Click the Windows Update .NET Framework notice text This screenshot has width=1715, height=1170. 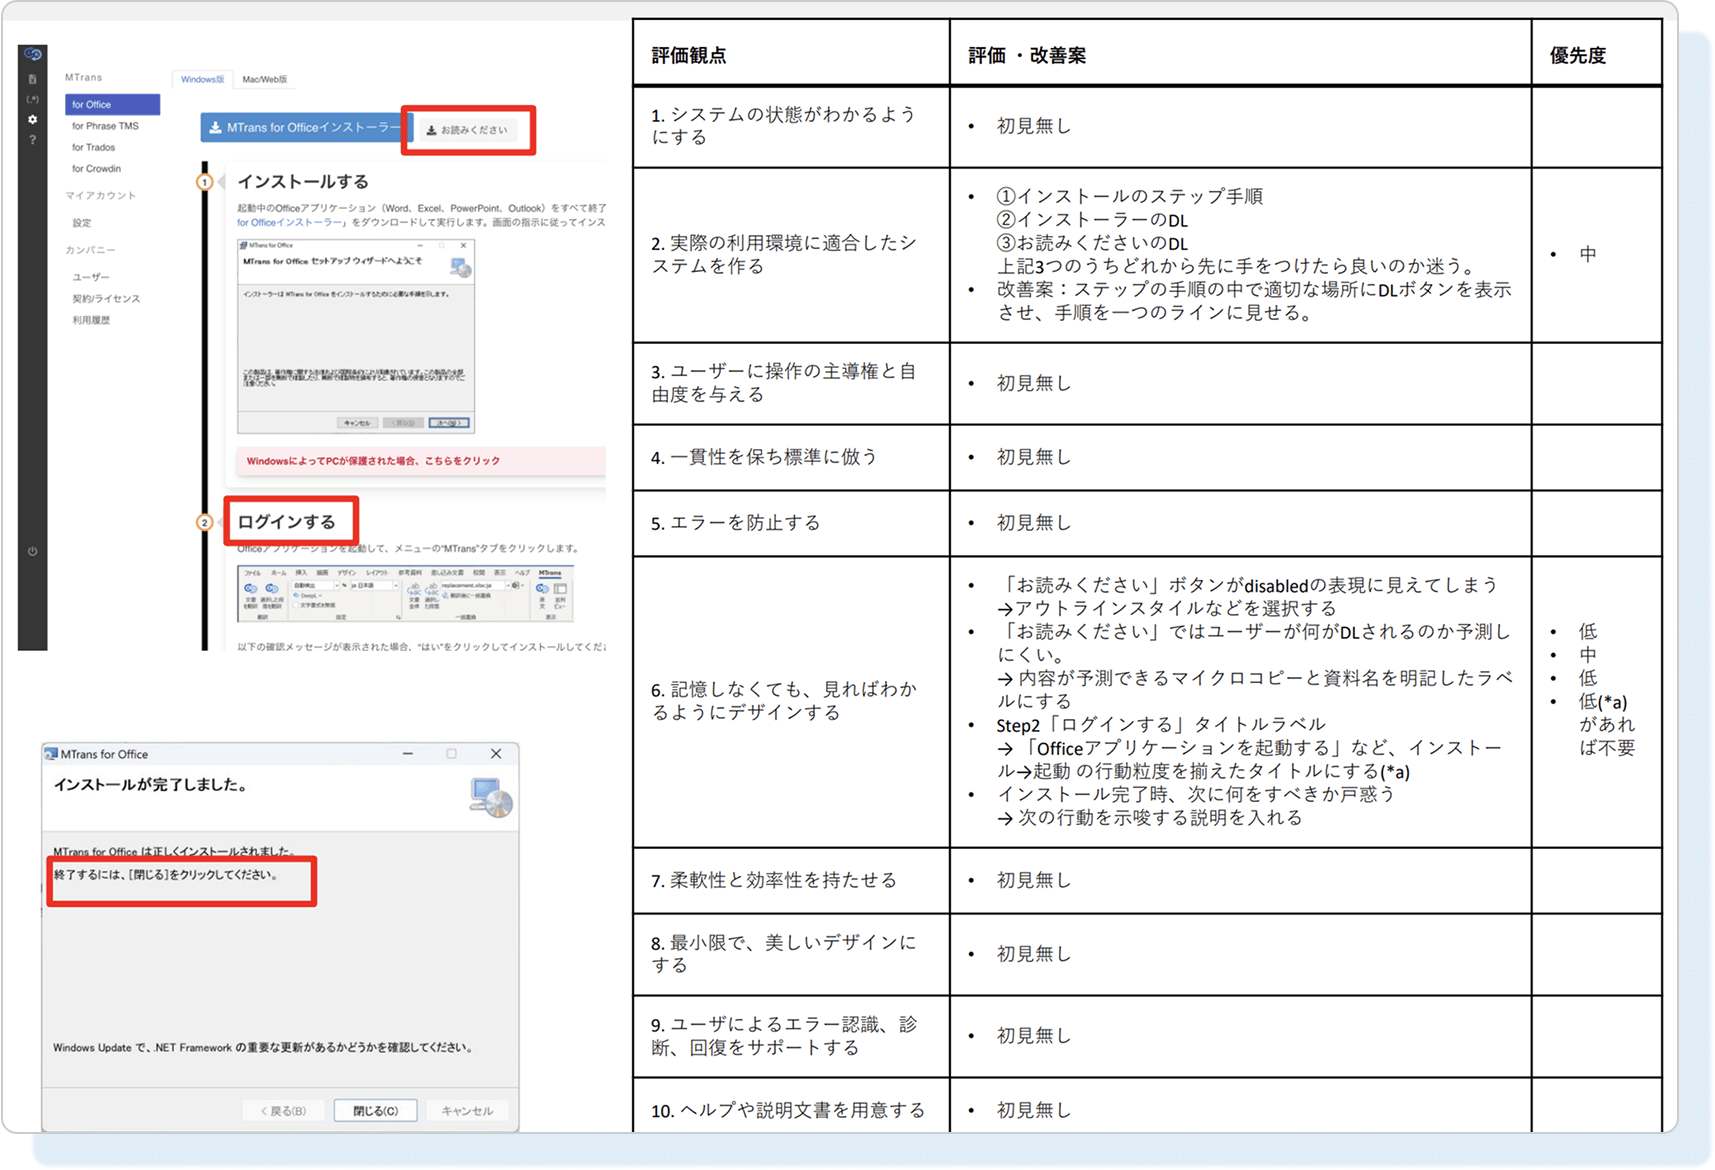263,1047
